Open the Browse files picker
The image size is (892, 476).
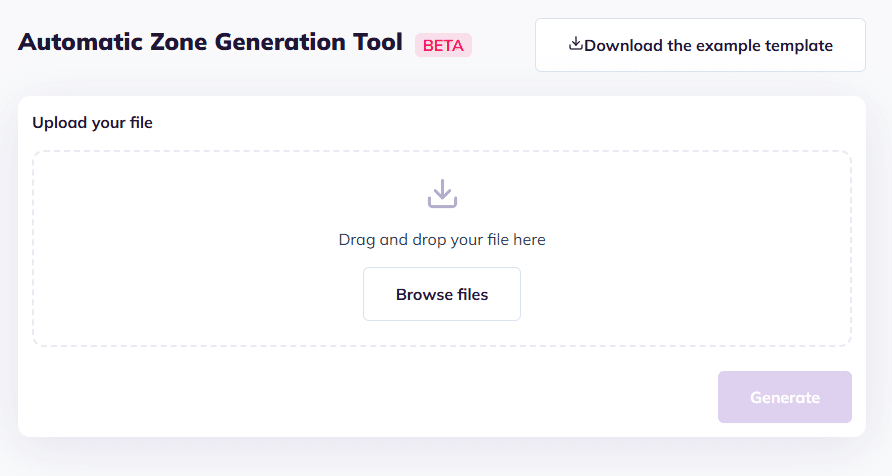442,294
